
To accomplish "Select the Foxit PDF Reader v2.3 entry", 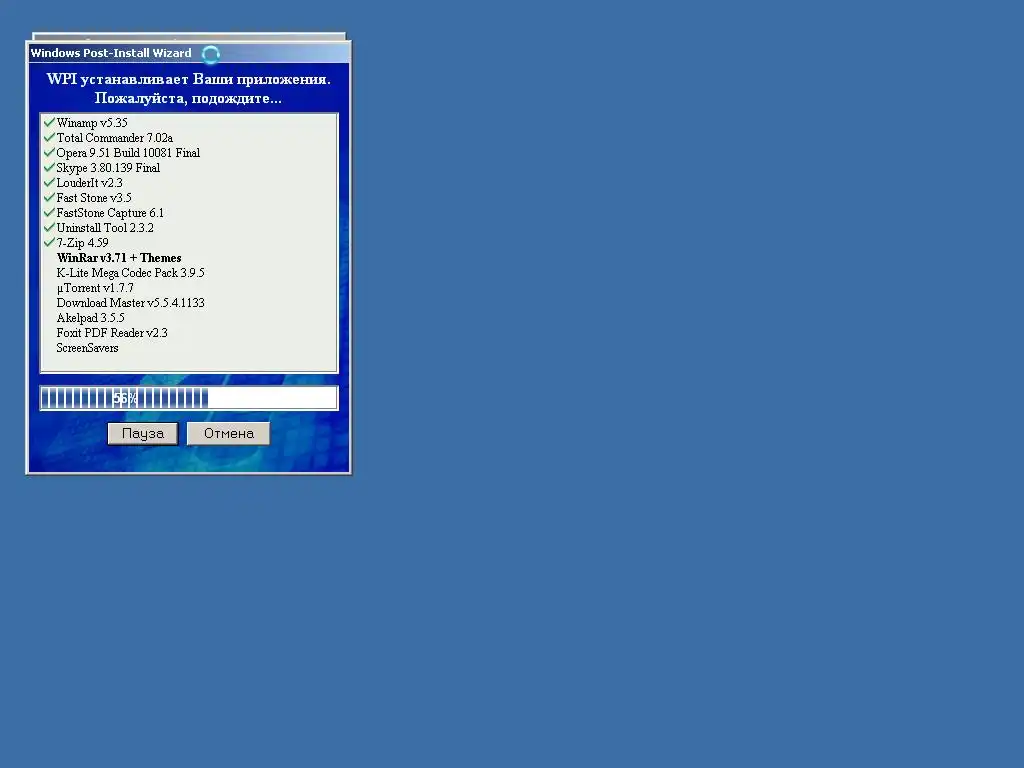I will click(112, 333).
